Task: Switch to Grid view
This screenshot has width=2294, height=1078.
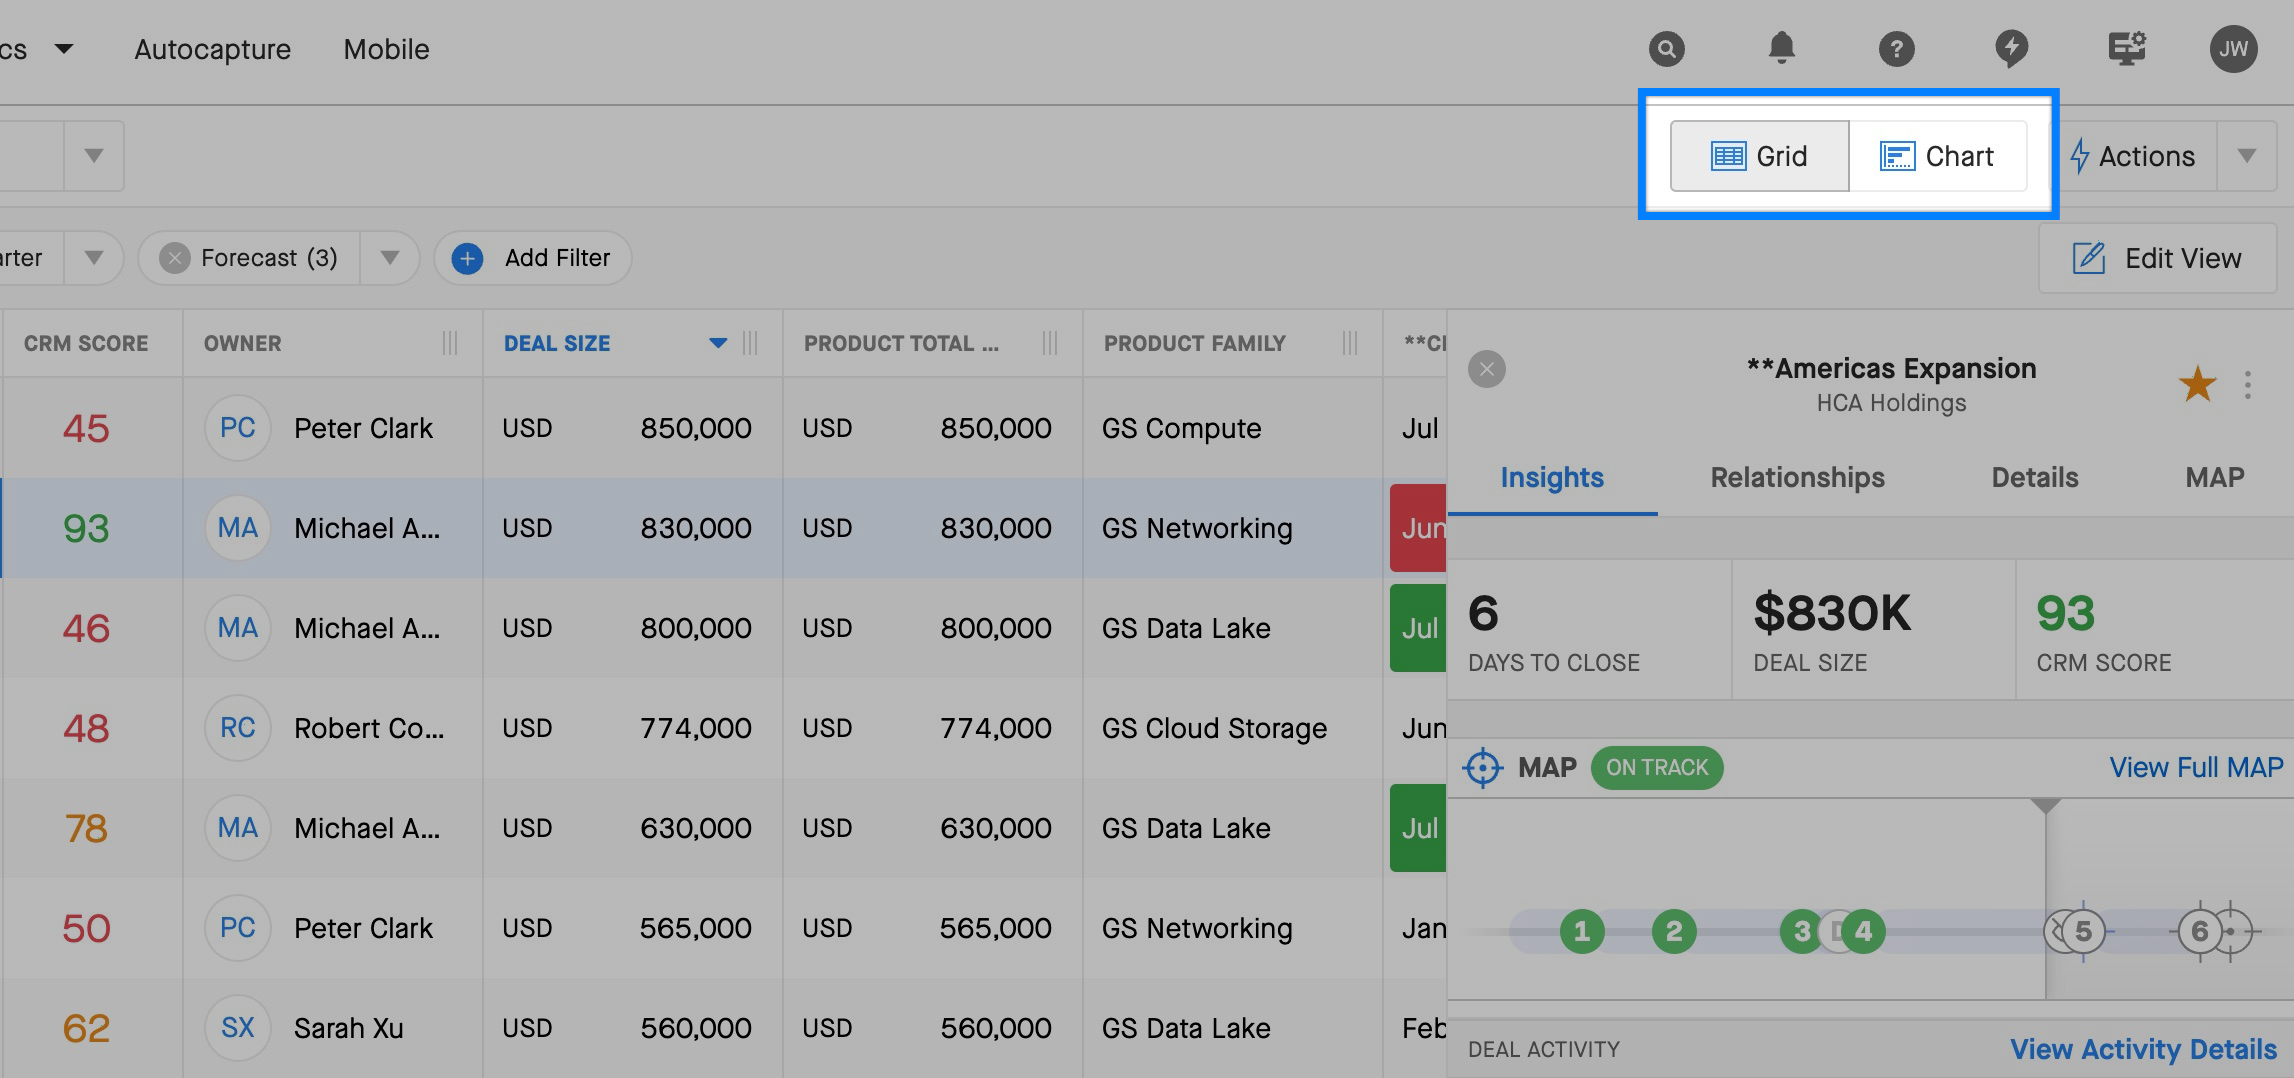Action: [1760, 156]
